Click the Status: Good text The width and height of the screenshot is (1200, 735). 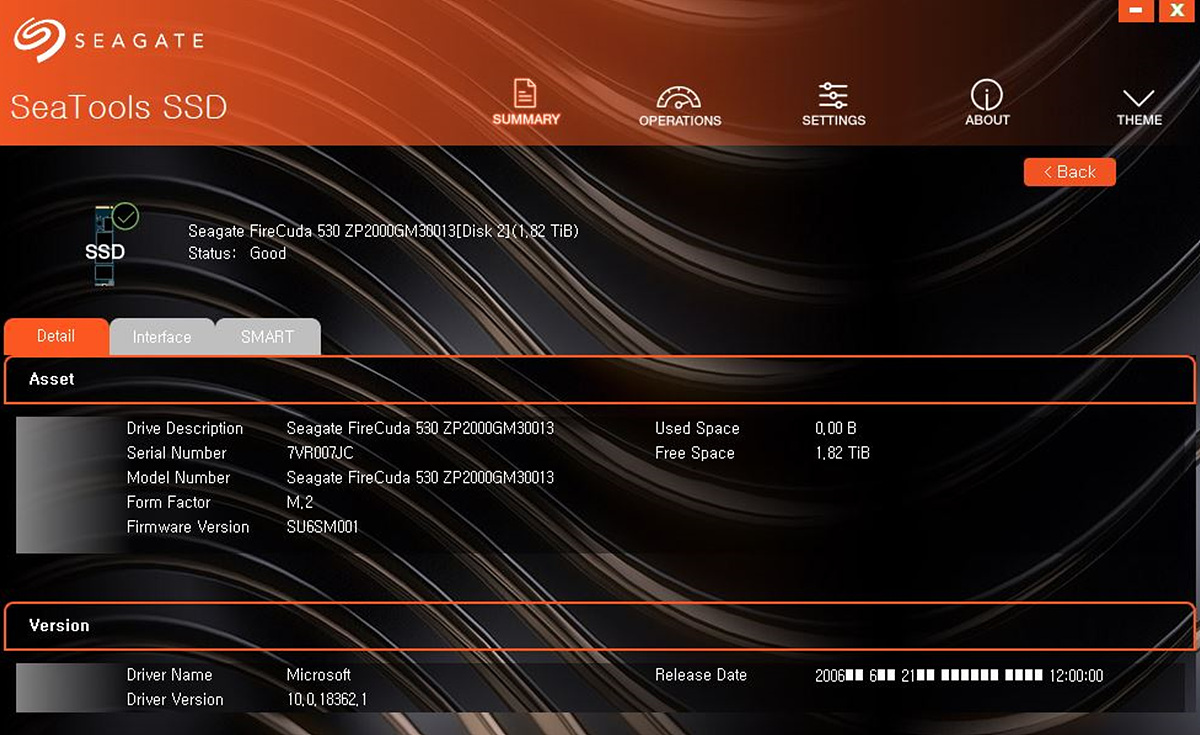point(237,254)
